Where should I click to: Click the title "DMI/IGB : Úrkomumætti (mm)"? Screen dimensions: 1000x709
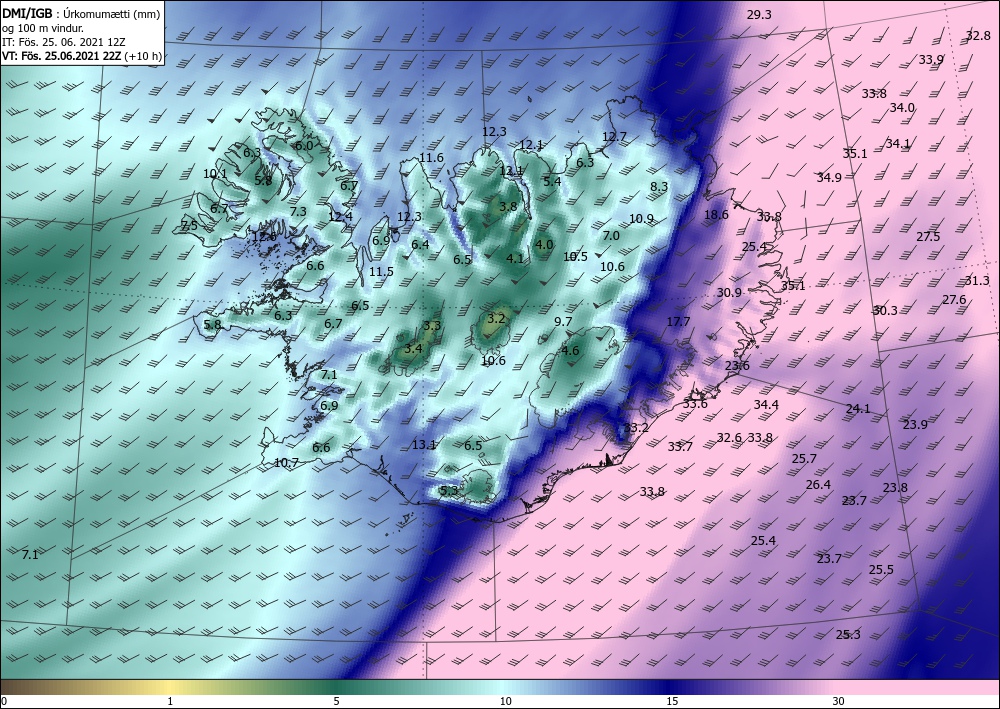click(81, 13)
